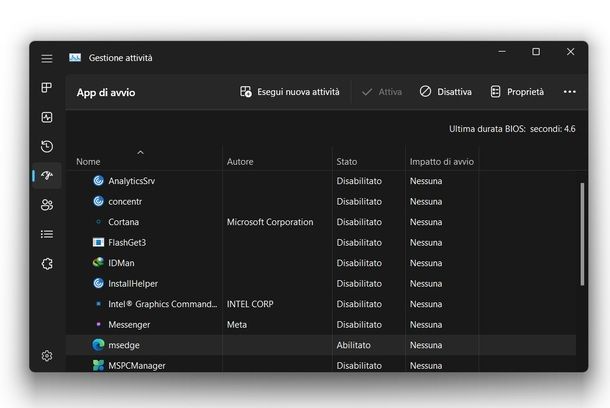Select the Messenger row name
The height and width of the screenshot is (408, 610).
coord(129,325)
